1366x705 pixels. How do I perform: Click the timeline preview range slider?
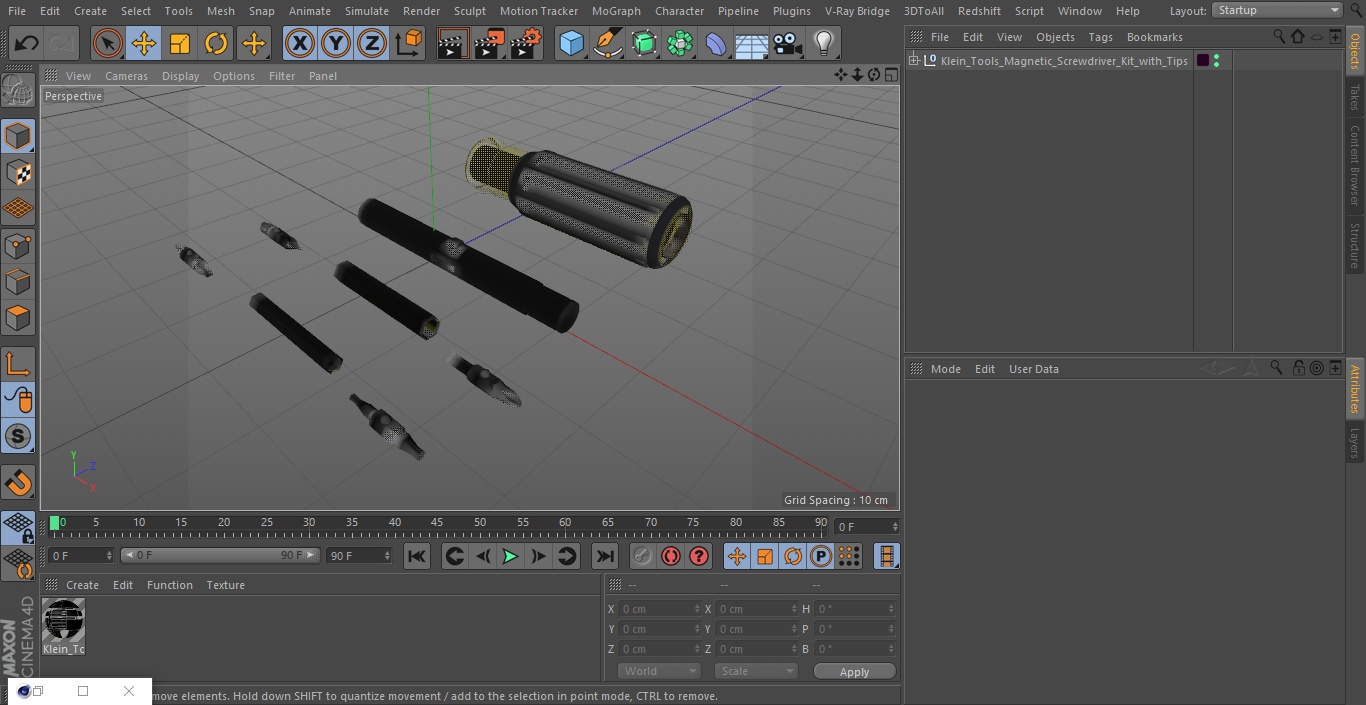220,555
